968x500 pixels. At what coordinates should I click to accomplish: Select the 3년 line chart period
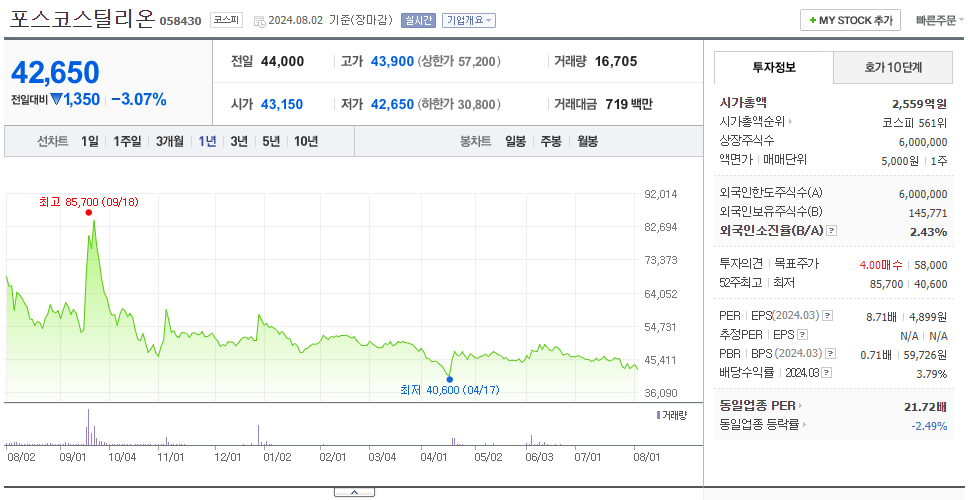pos(239,141)
